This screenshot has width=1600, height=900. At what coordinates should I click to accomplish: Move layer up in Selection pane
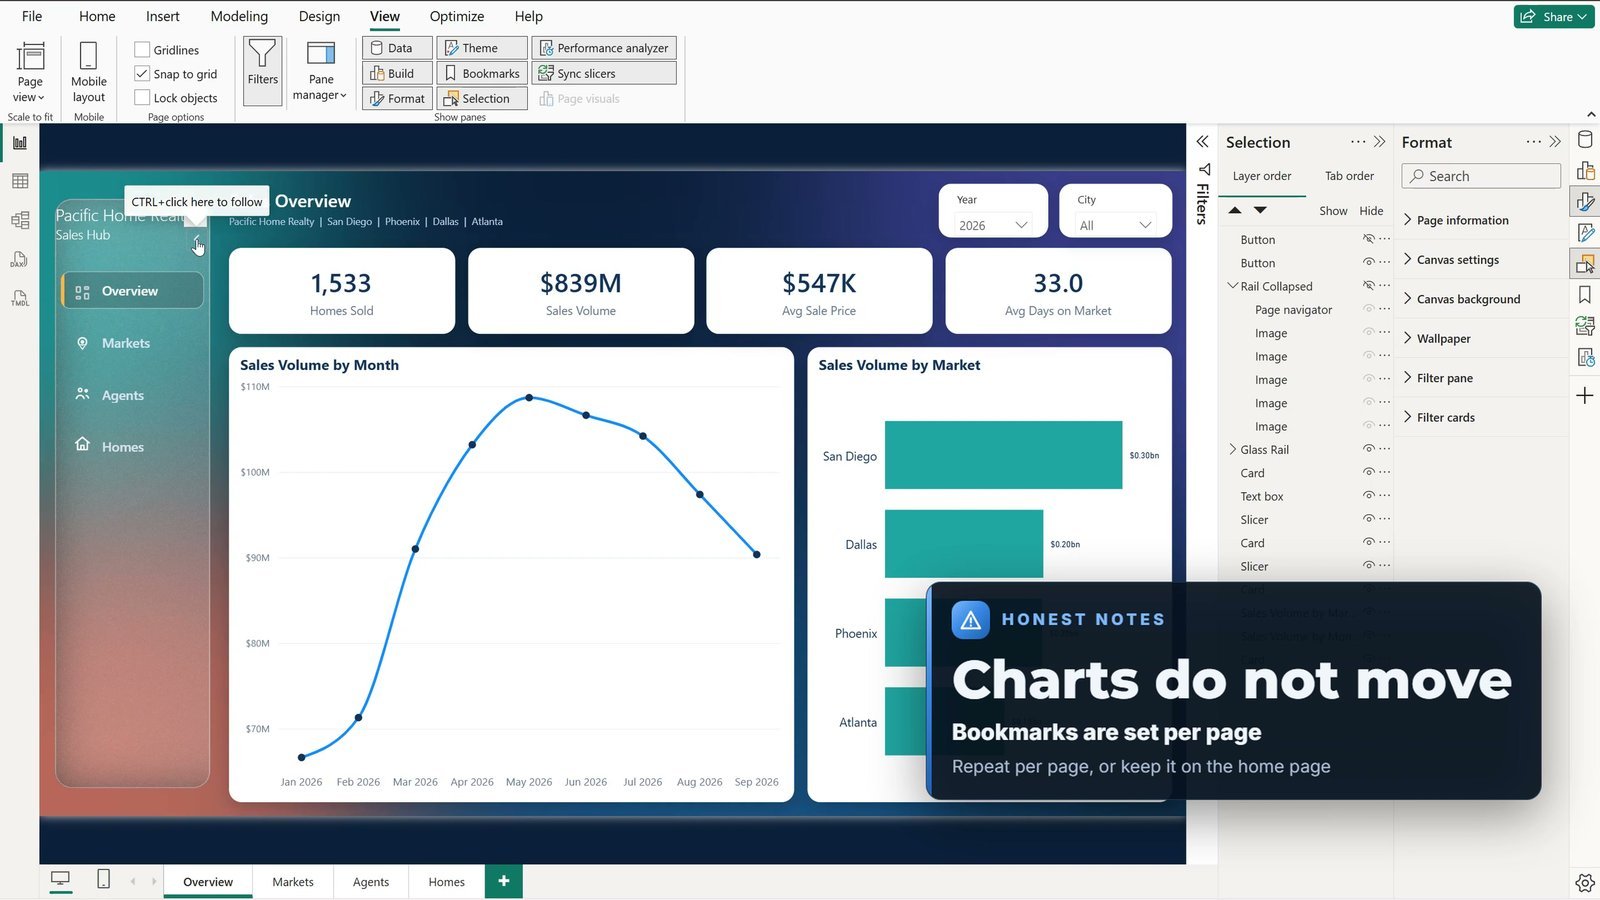coord(1235,210)
